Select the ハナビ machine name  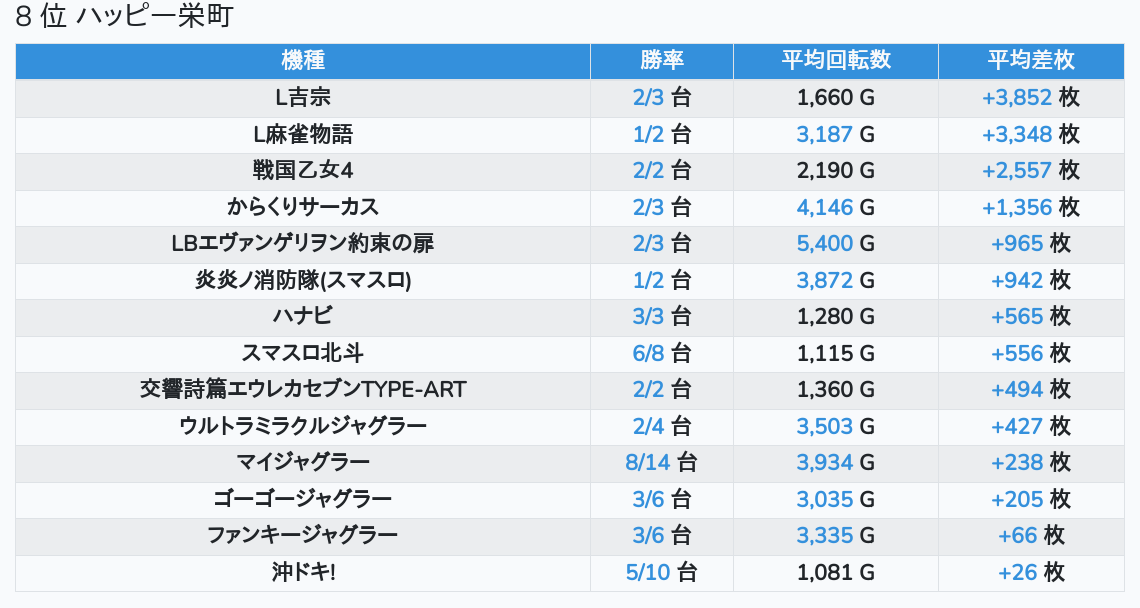tap(302, 316)
